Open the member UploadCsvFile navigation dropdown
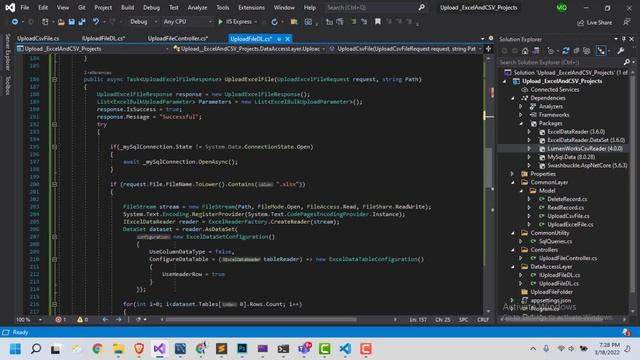Screen dimensions: 640x360 coord(406,49)
